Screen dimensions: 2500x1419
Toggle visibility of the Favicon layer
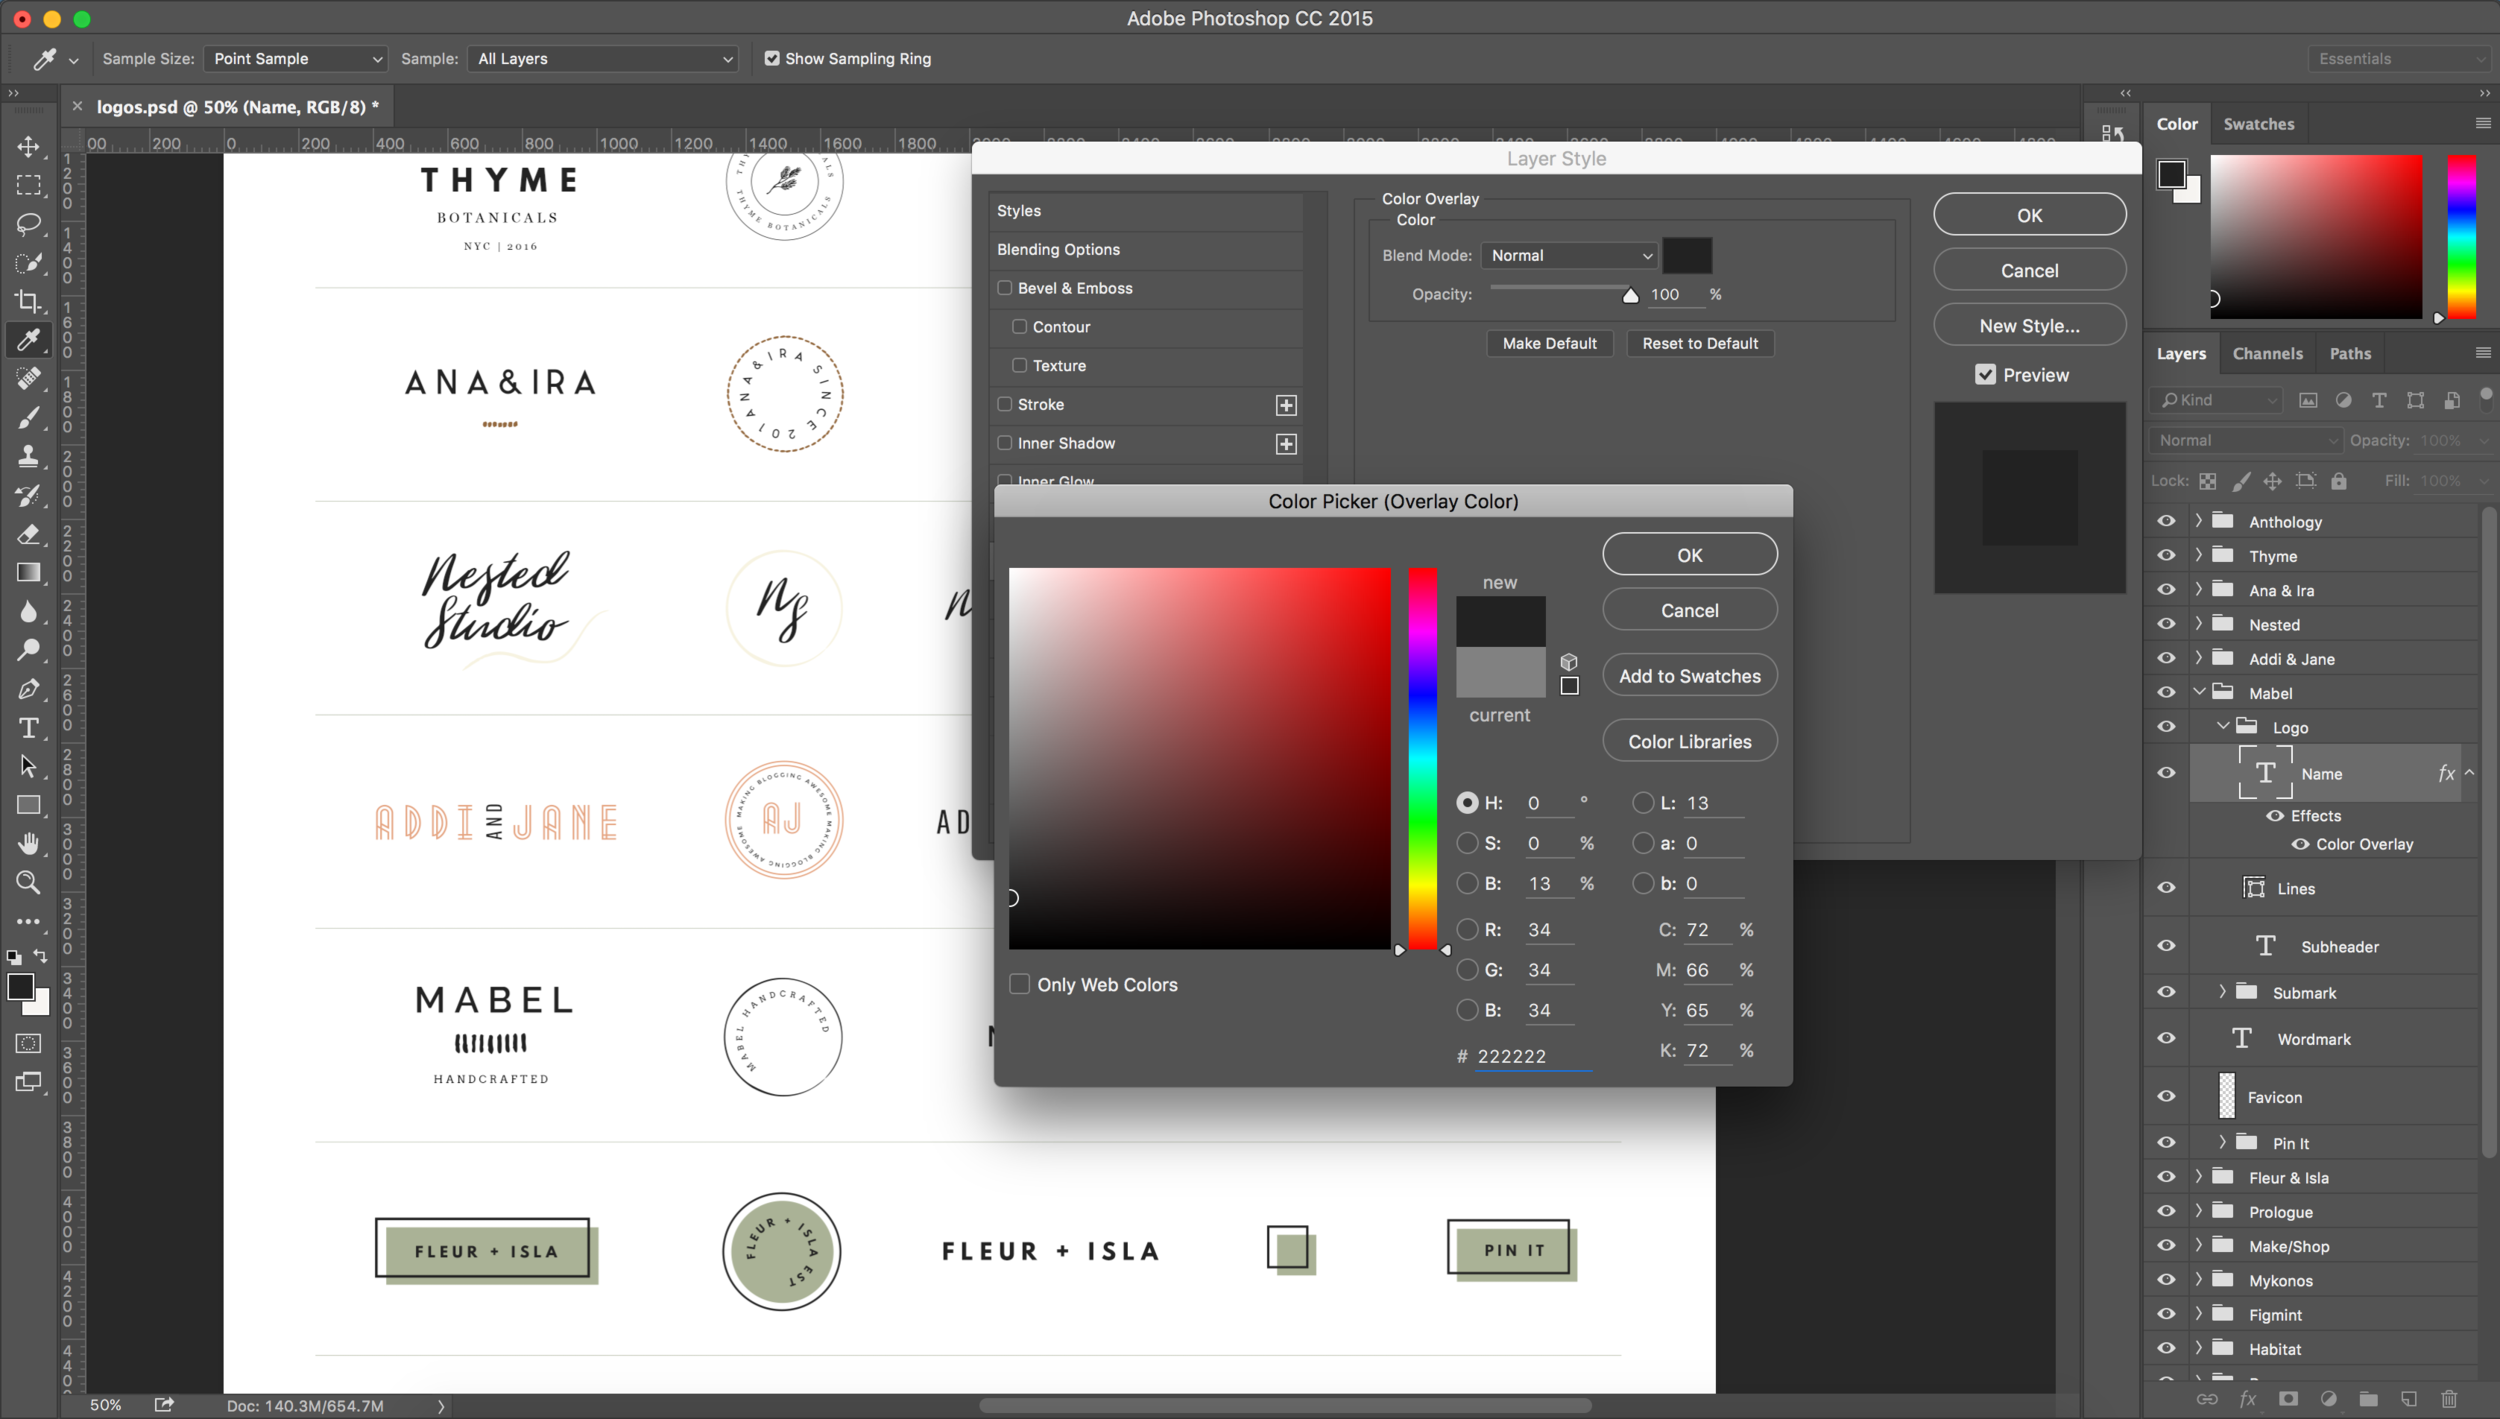tap(2166, 1096)
